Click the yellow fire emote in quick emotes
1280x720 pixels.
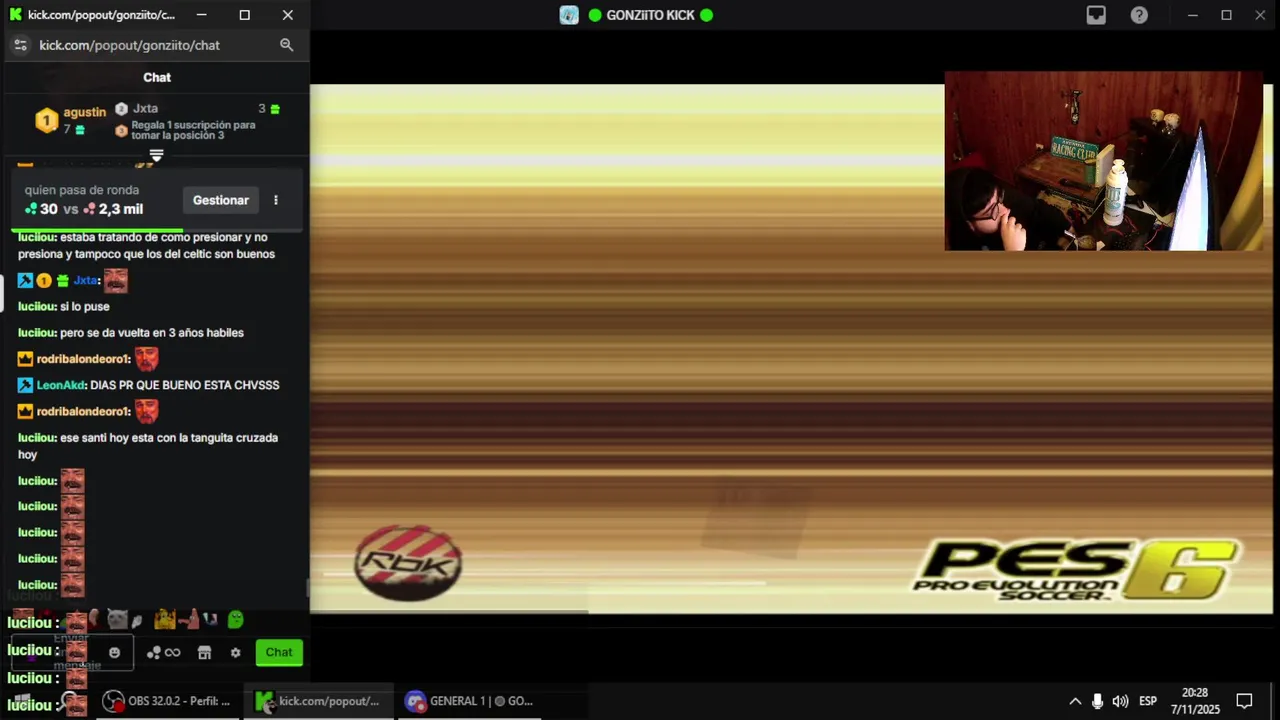click(x=164, y=620)
